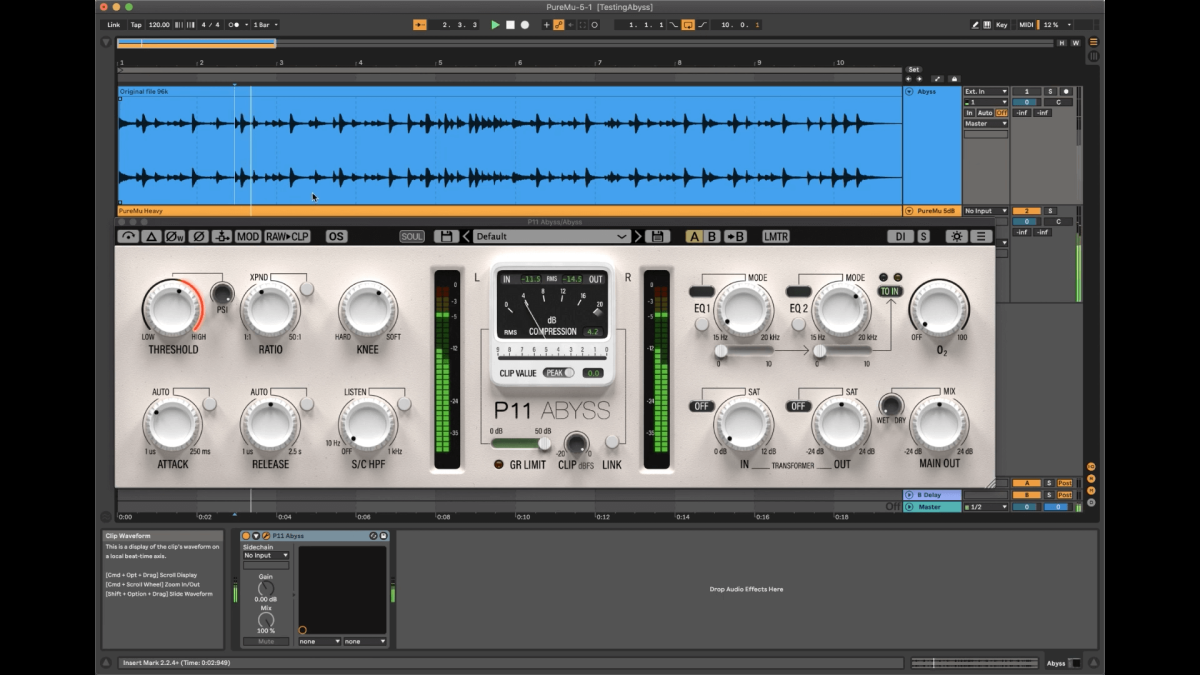Open the Ext. In input type dropdown
Image resolution: width=1200 pixels, height=675 pixels.
(986, 91)
